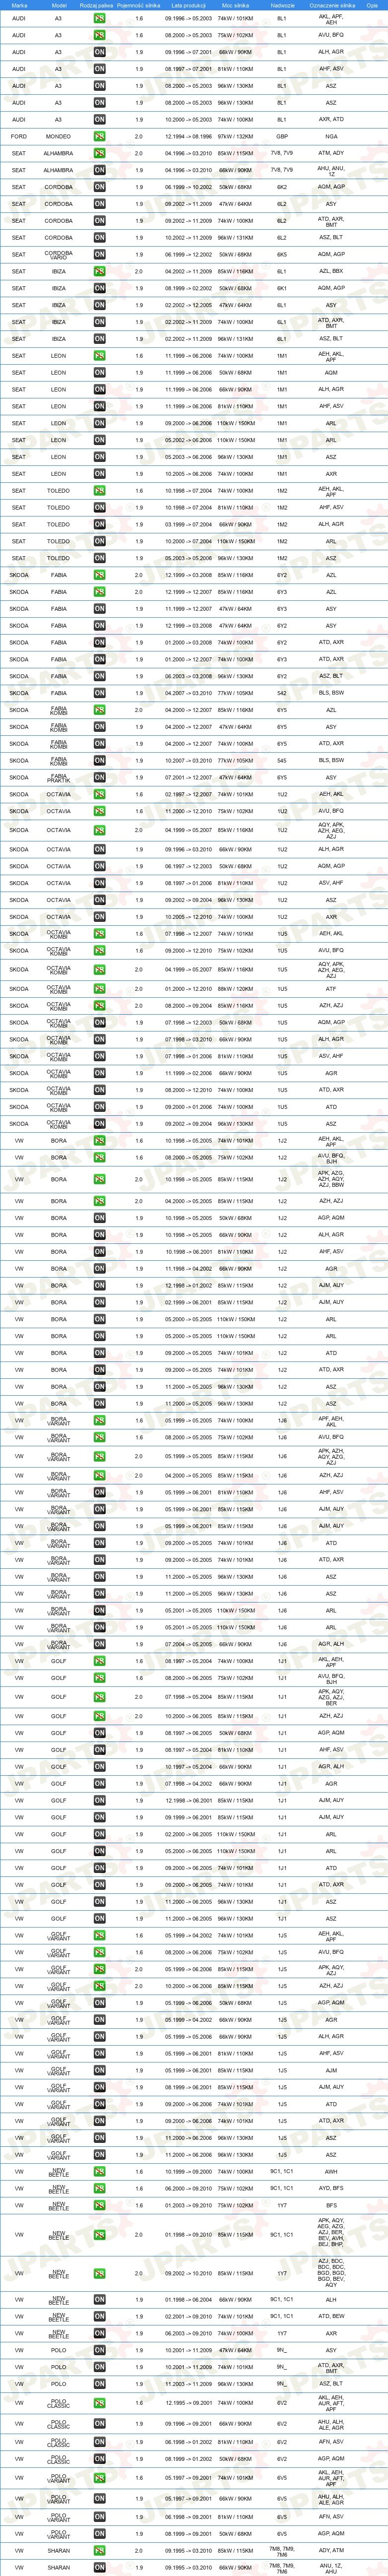The height and width of the screenshot is (2576, 388).
Task: Click the MONDEO model cell
Action: [x=58, y=136]
